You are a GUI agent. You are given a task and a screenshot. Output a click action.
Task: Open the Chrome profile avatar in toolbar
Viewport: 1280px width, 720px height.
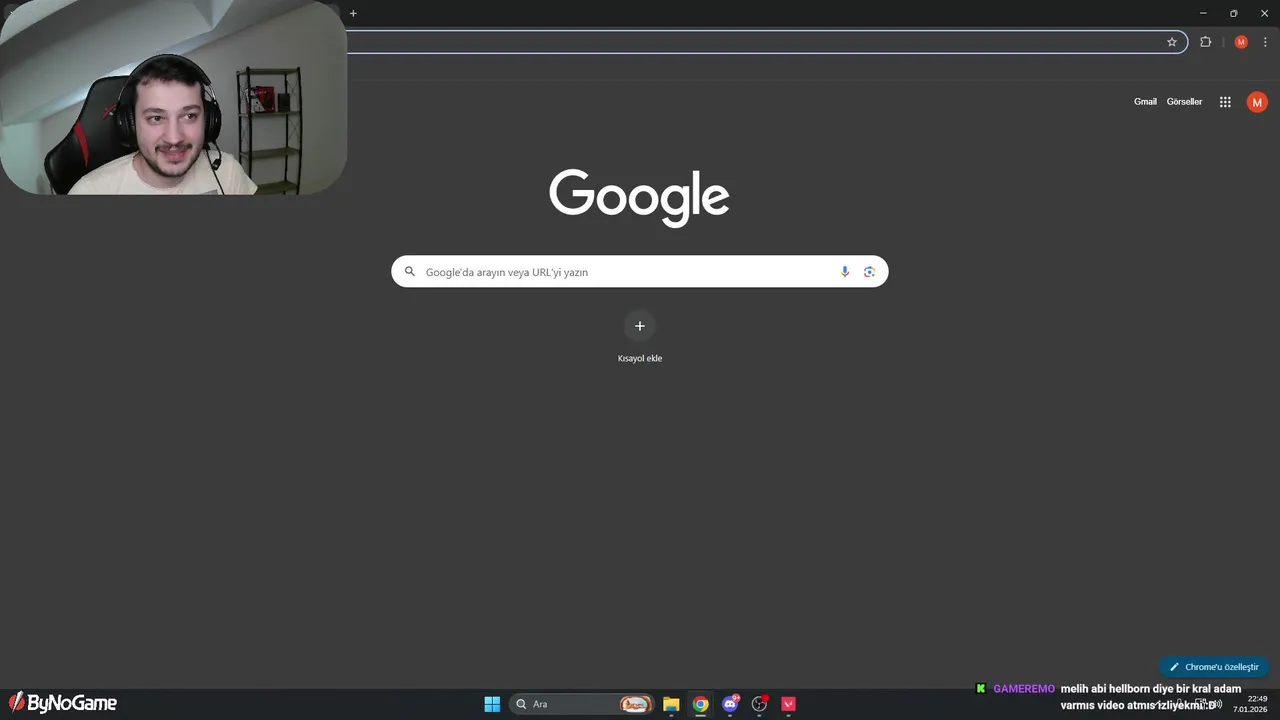(1241, 42)
